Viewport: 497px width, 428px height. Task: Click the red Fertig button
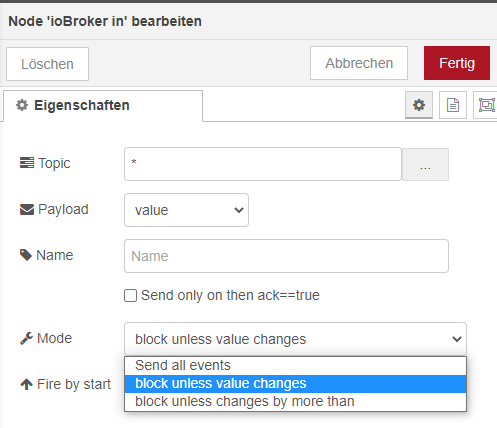pyautogui.click(x=457, y=63)
